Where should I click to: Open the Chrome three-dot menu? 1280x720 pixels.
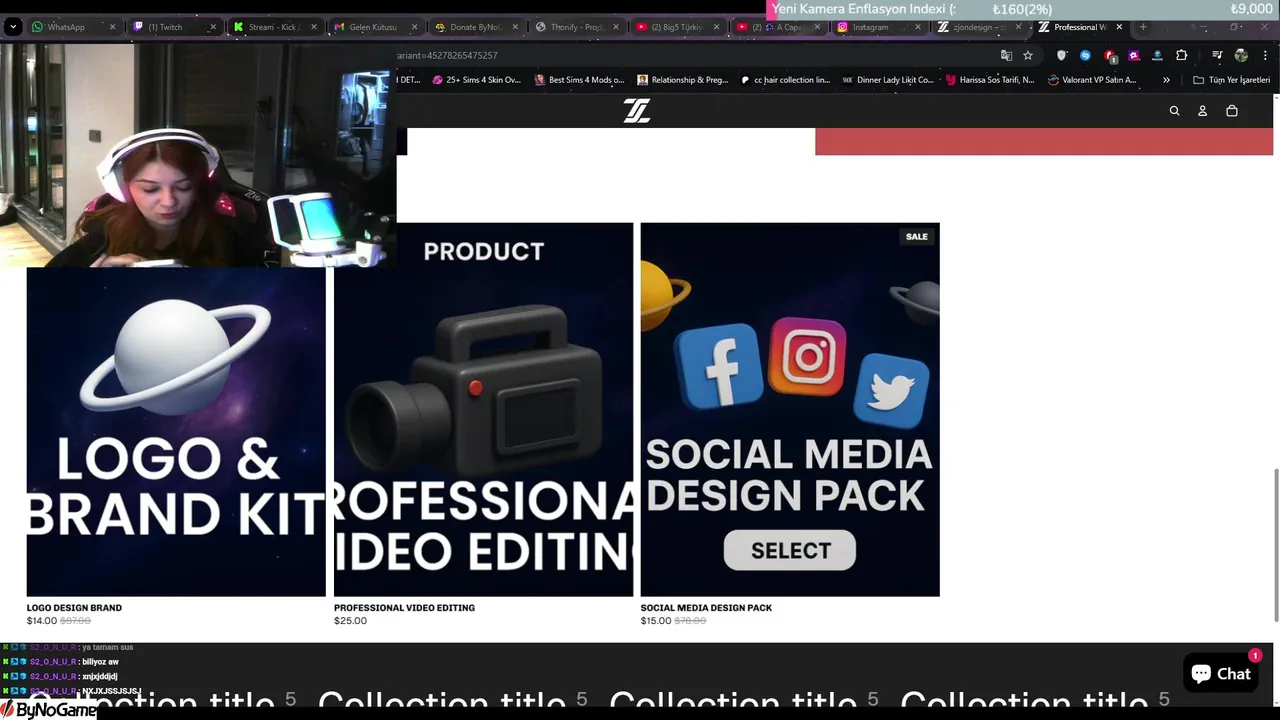click(1265, 55)
